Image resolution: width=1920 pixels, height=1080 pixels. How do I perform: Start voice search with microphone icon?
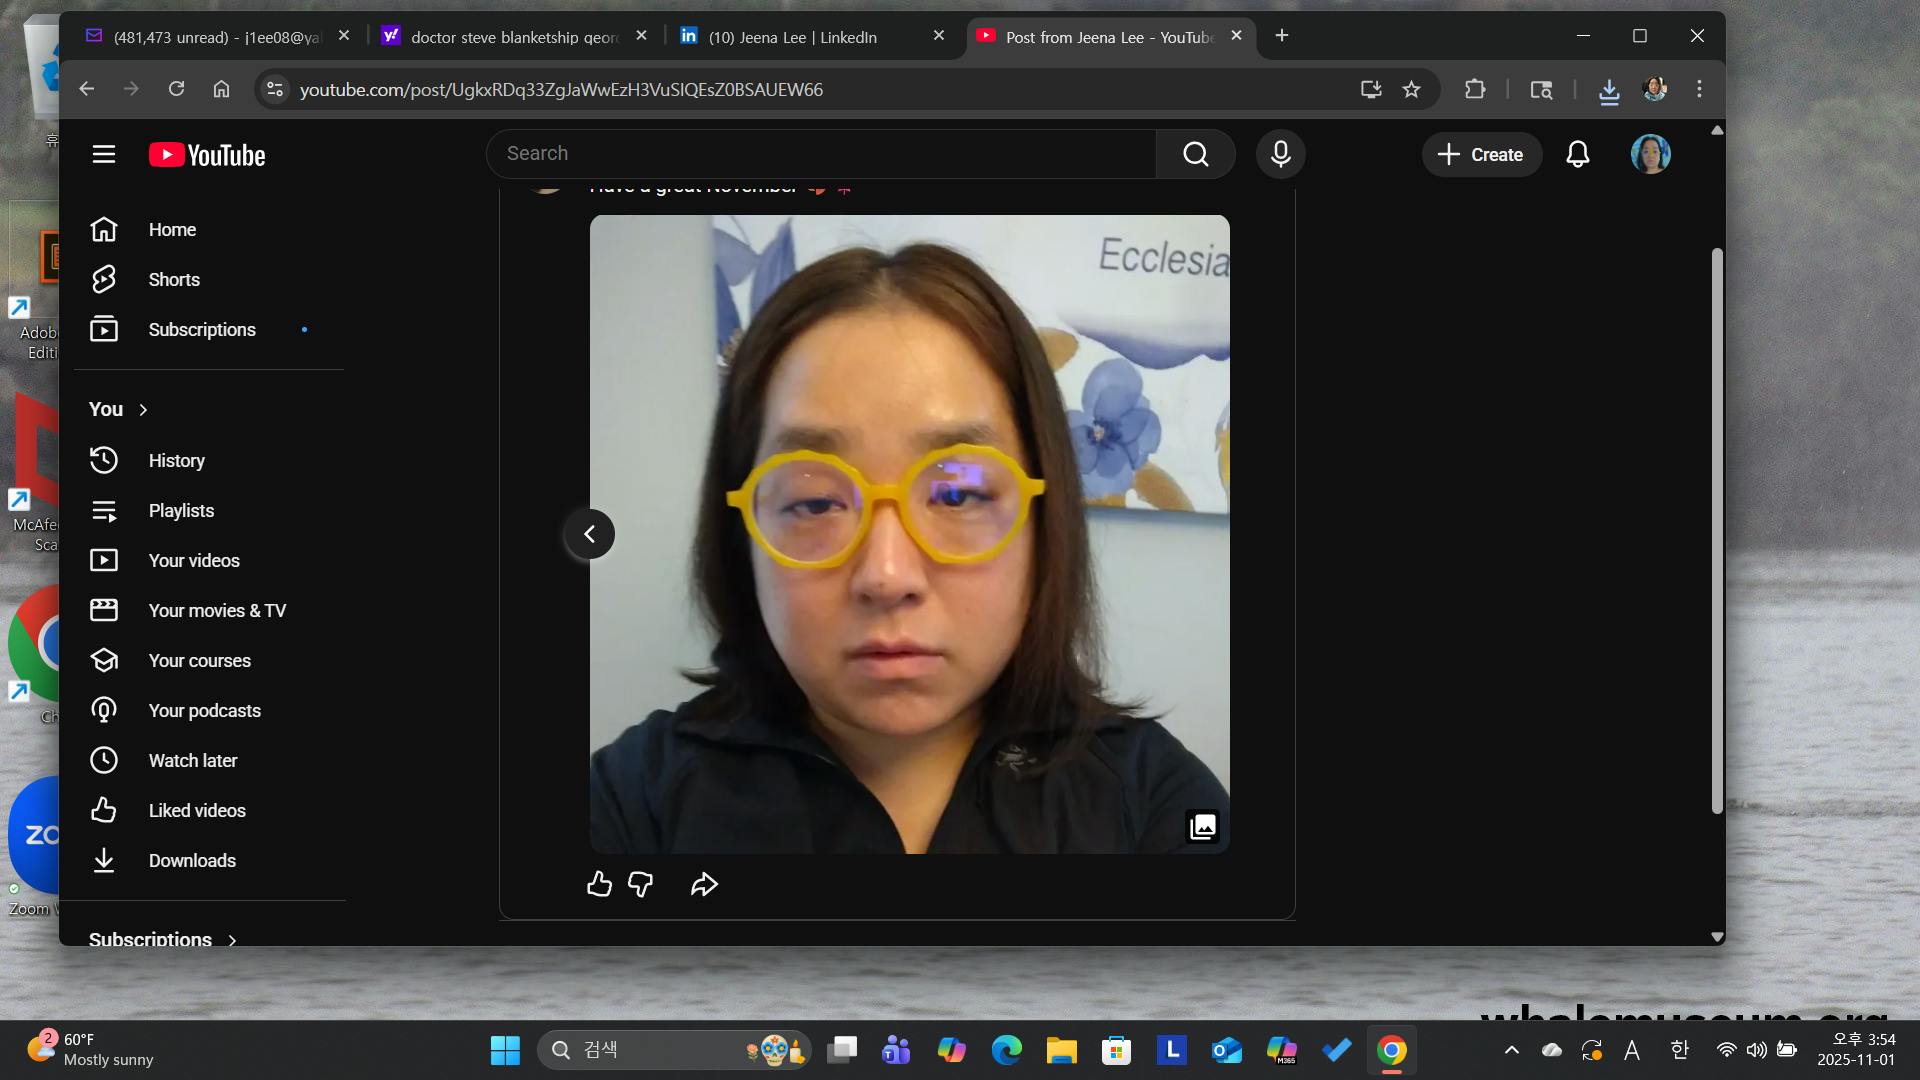pyautogui.click(x=1280, y=154)
